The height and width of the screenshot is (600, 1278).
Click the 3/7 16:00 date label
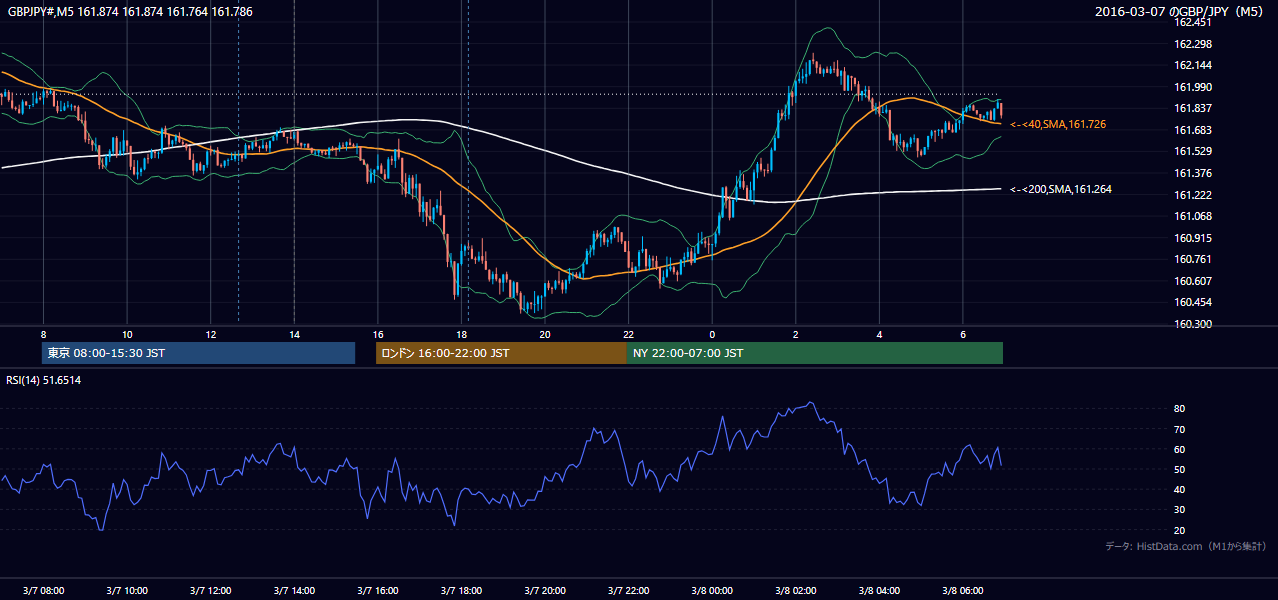[x=377, y=590]
